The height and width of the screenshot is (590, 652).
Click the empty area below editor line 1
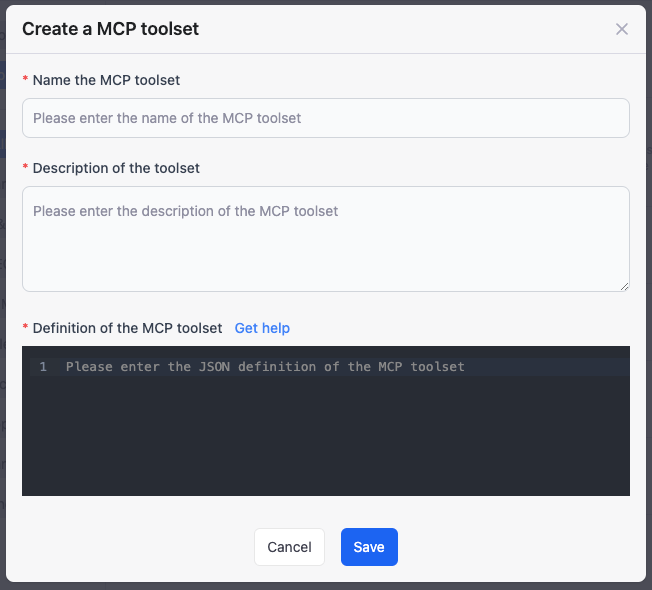[x=325, y=440]
